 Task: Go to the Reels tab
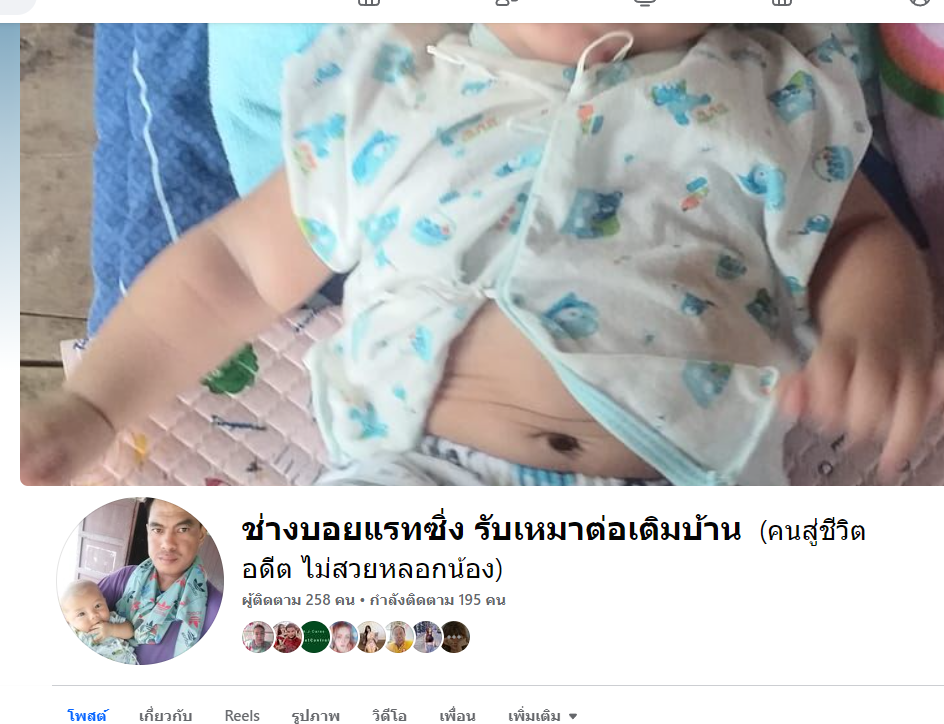[242, 716]
